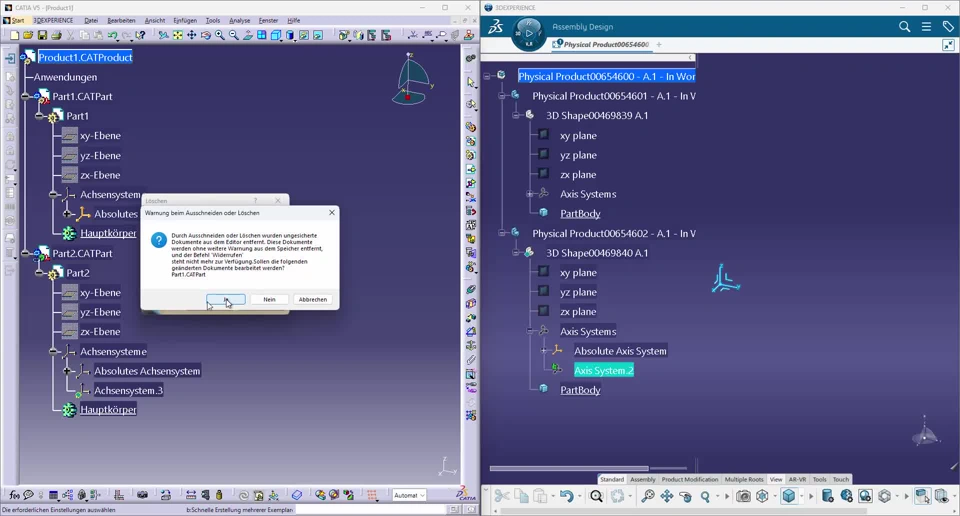960x516 pixels.
Task: Click the Cut scissors icon in 3DEXPERIENCE
Action: (502, 496)
